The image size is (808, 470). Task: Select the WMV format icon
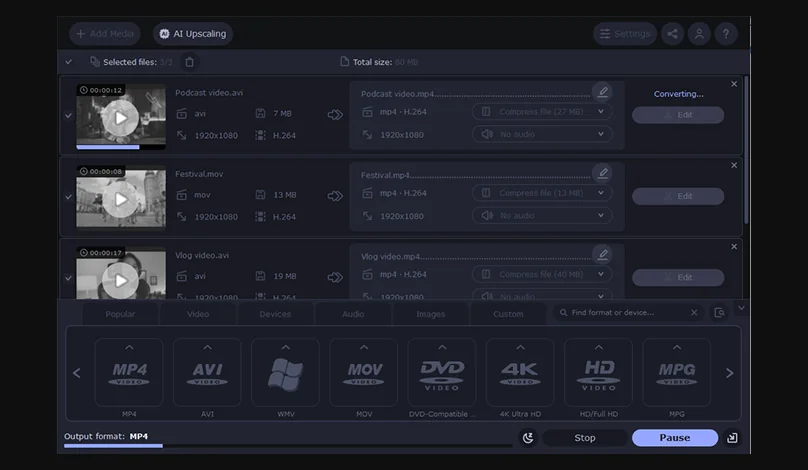pos(285,372)
